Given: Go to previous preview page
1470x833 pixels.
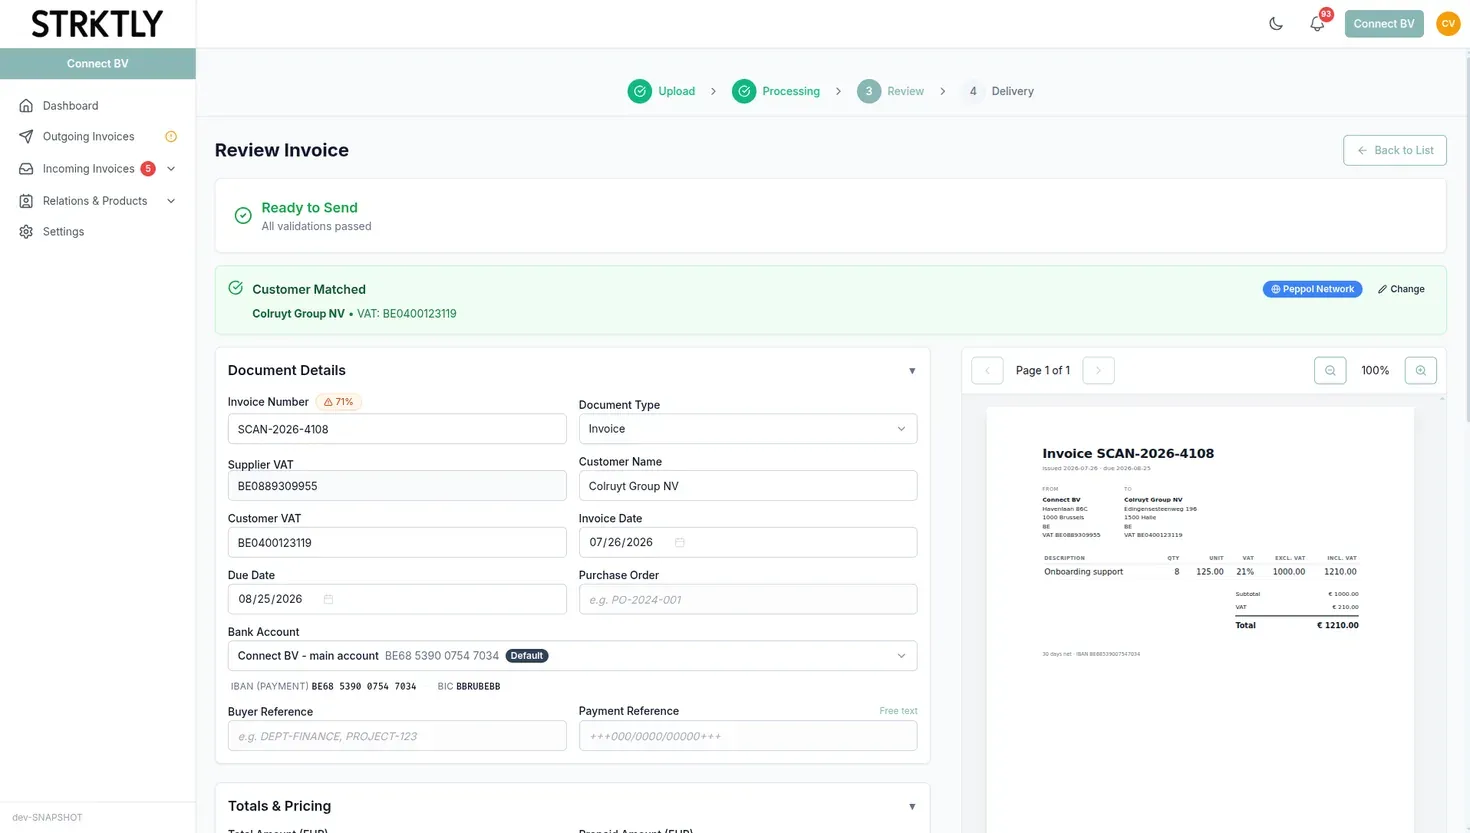Looking at the screenshot, I should (x=987, y=371).
